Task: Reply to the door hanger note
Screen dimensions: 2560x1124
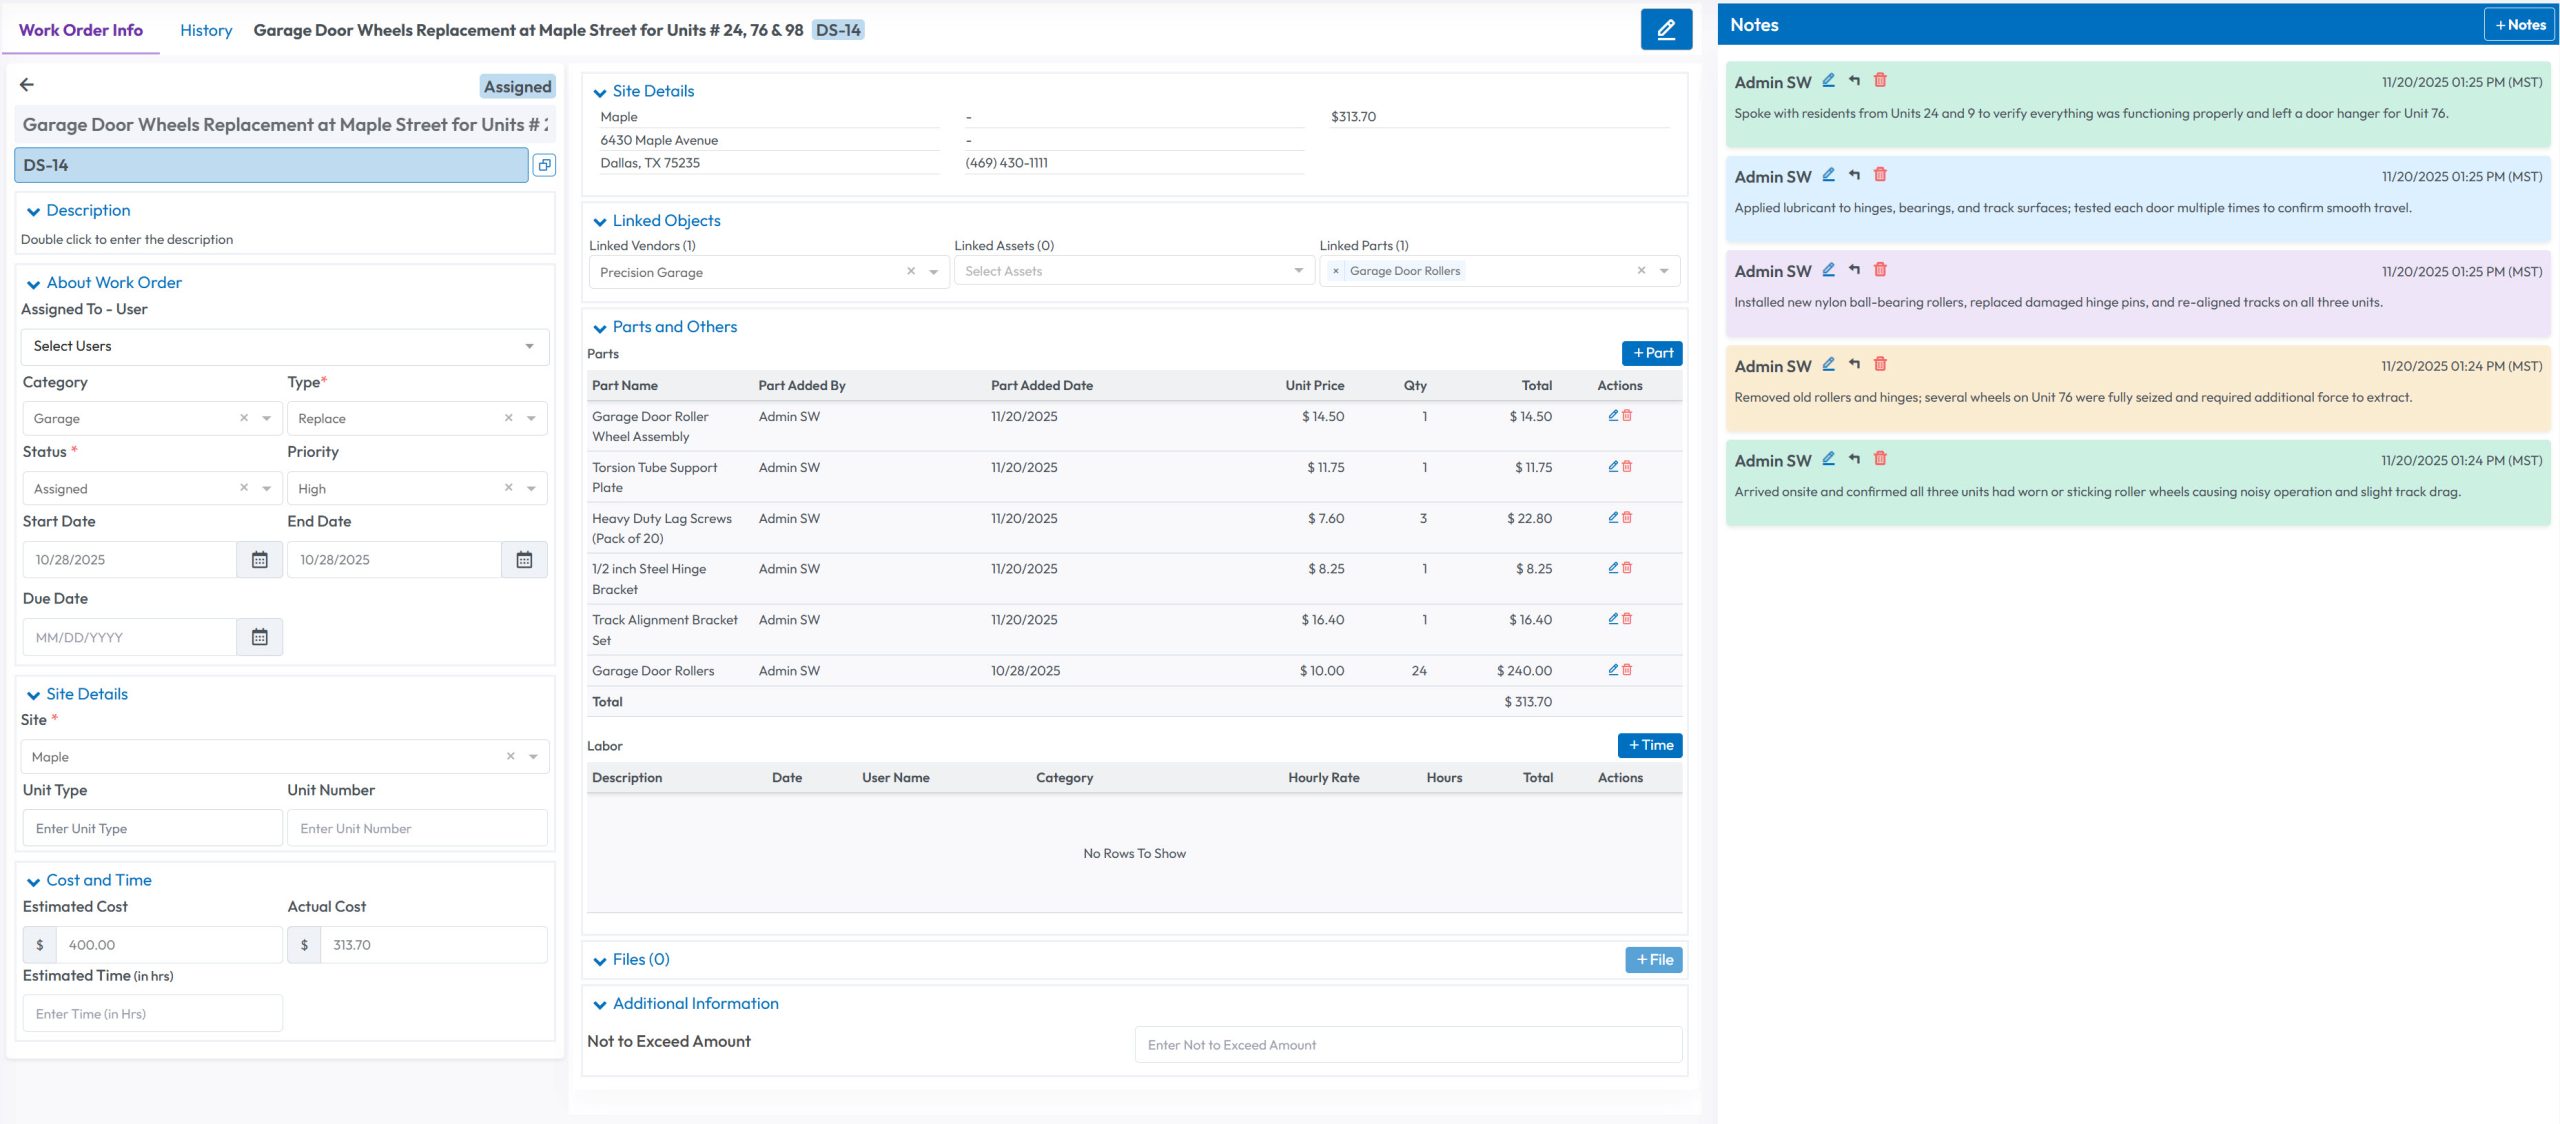Action: [x=1853, y=82]
